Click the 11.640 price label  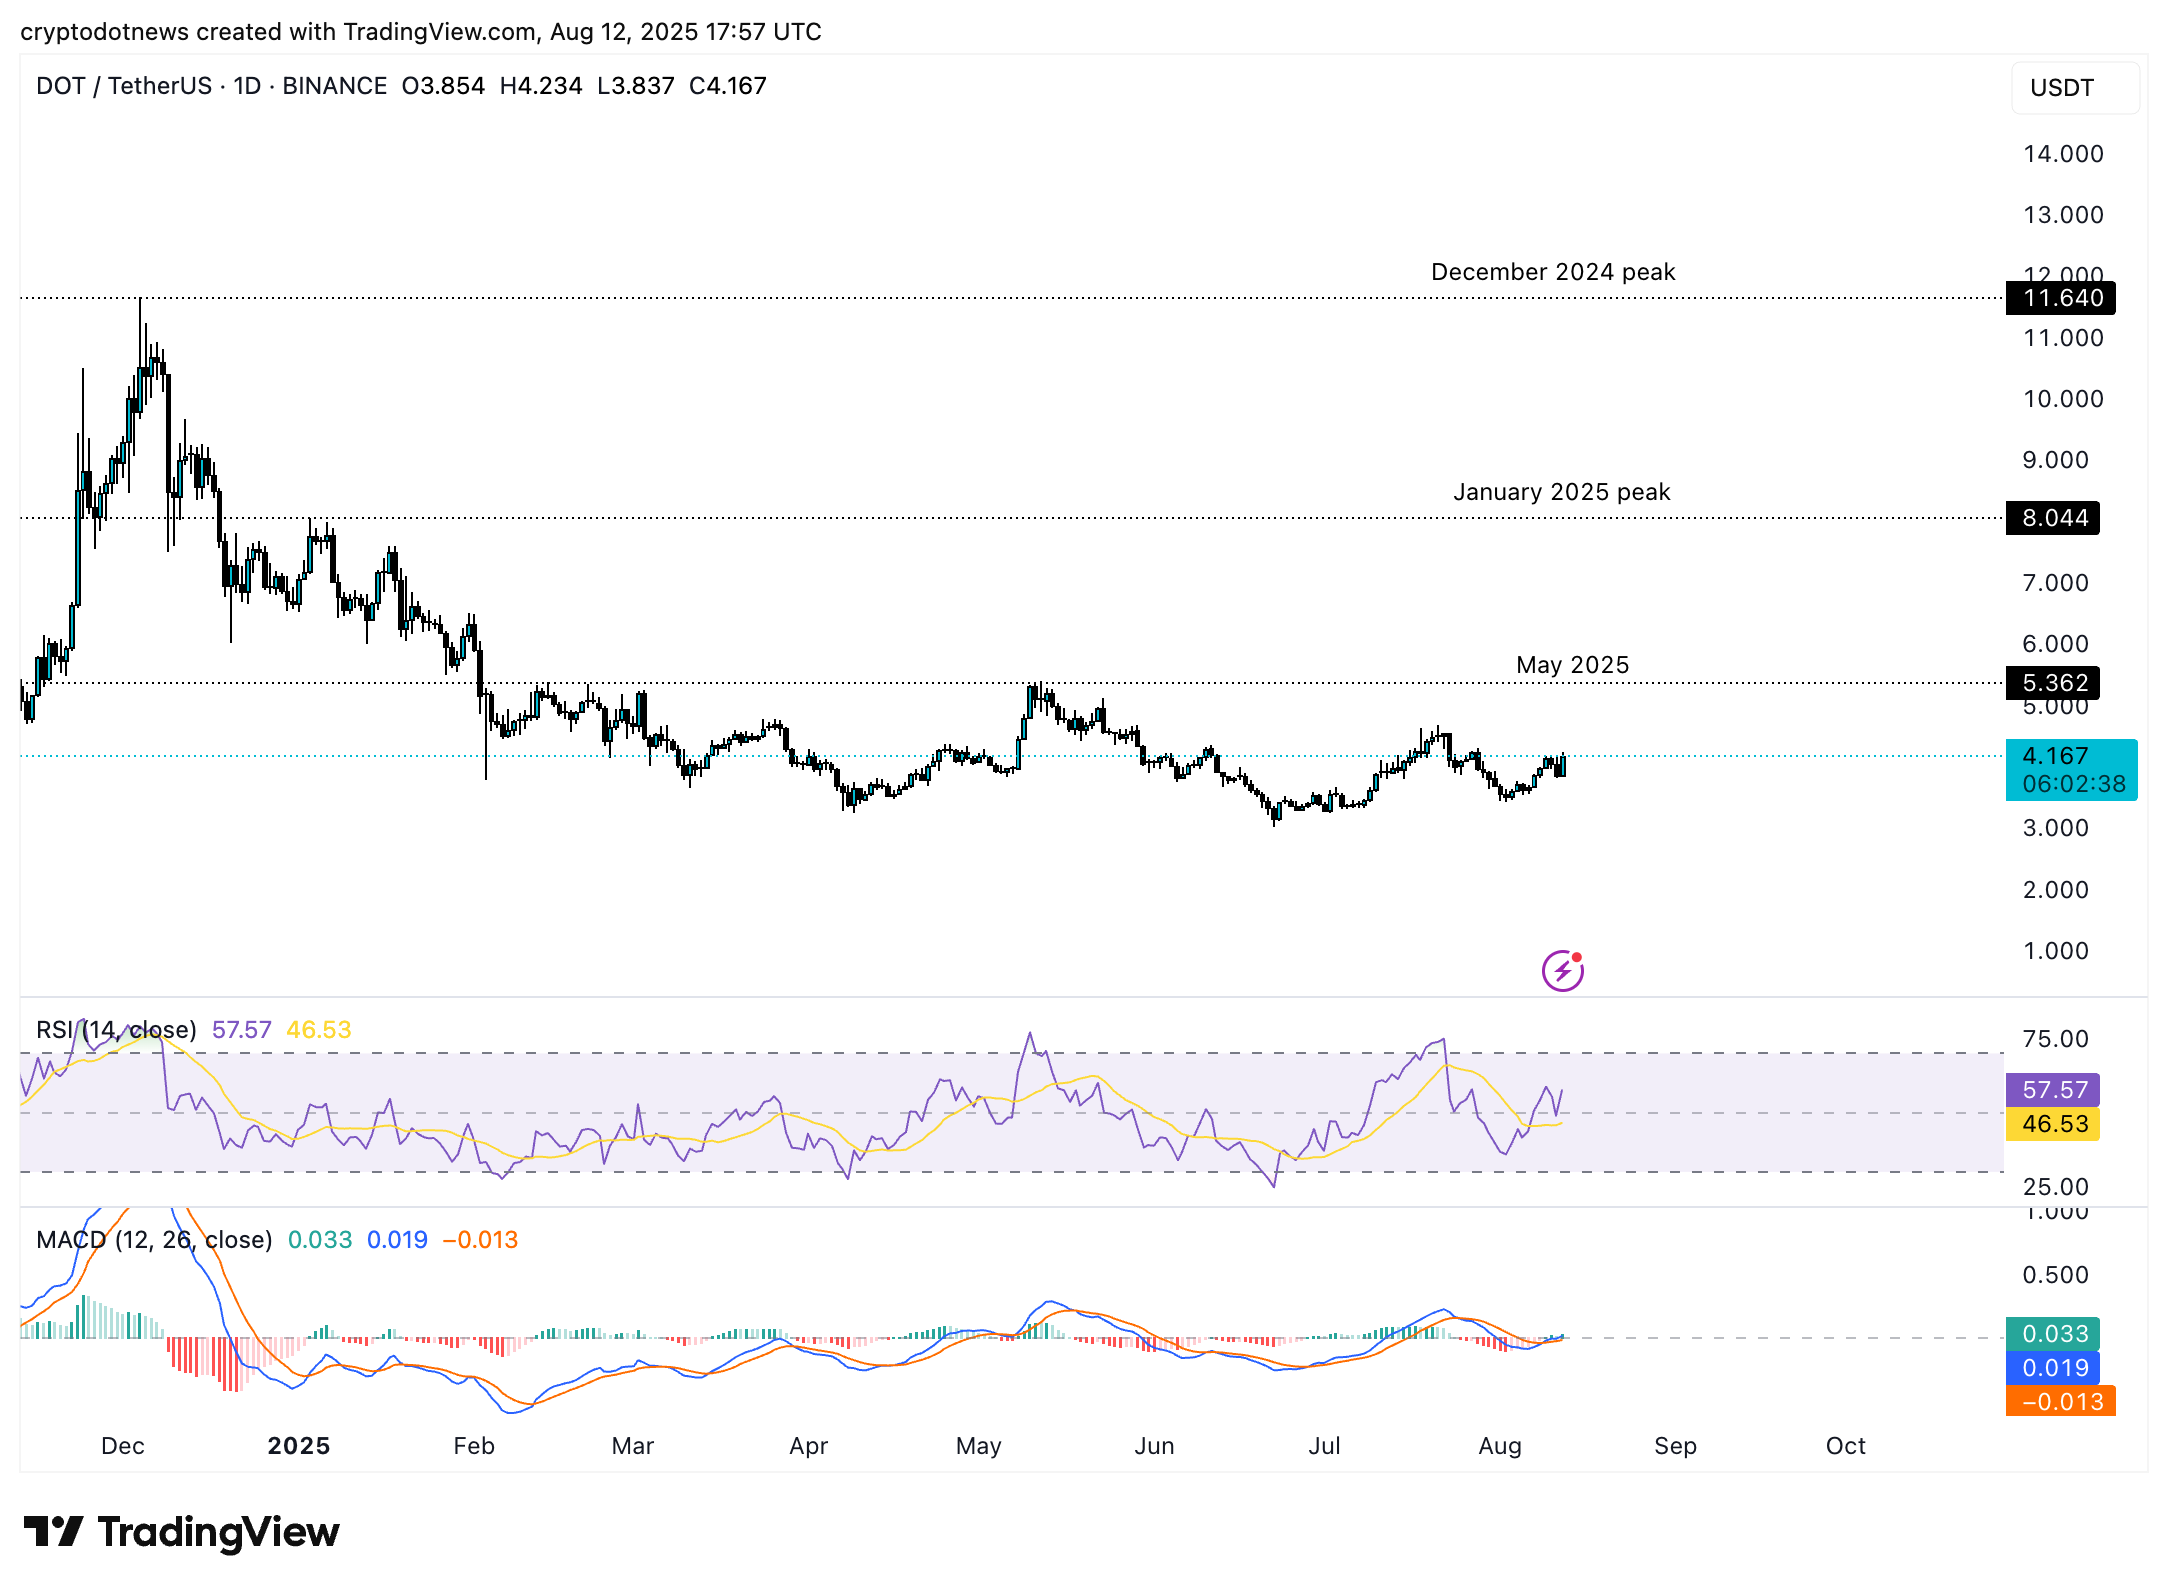(x=2060, y=298)
